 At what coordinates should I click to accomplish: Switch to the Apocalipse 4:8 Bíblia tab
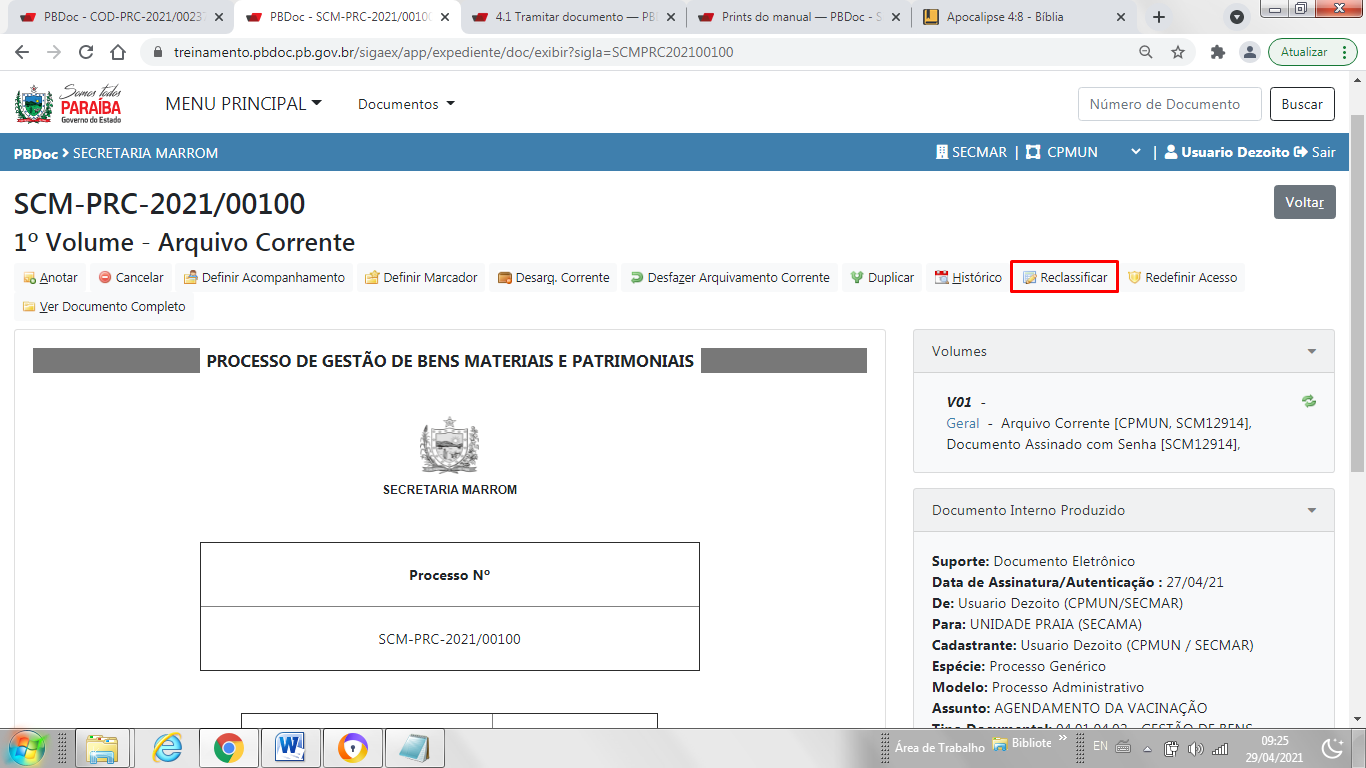[1020, 17]
